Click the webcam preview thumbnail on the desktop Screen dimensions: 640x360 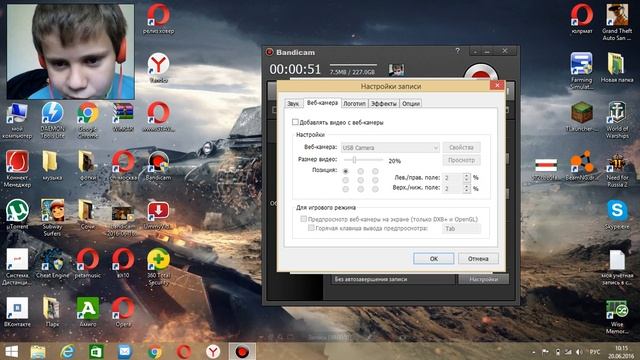pos(70,51)
